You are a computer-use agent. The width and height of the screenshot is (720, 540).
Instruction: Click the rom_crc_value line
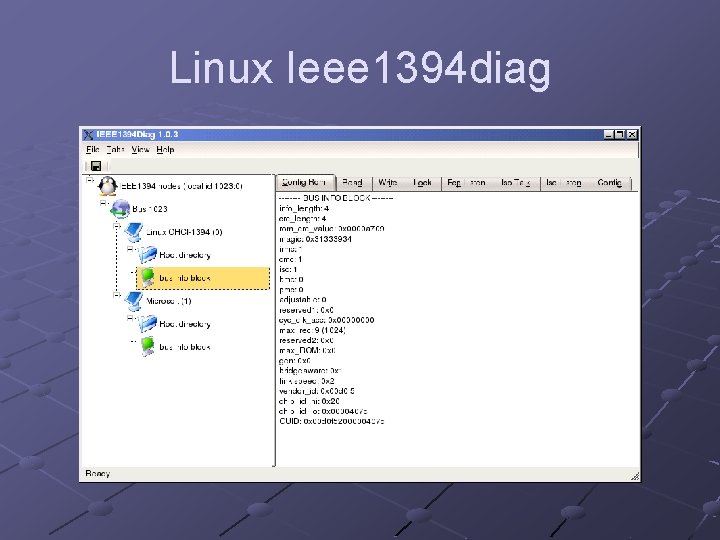[332, 228]
